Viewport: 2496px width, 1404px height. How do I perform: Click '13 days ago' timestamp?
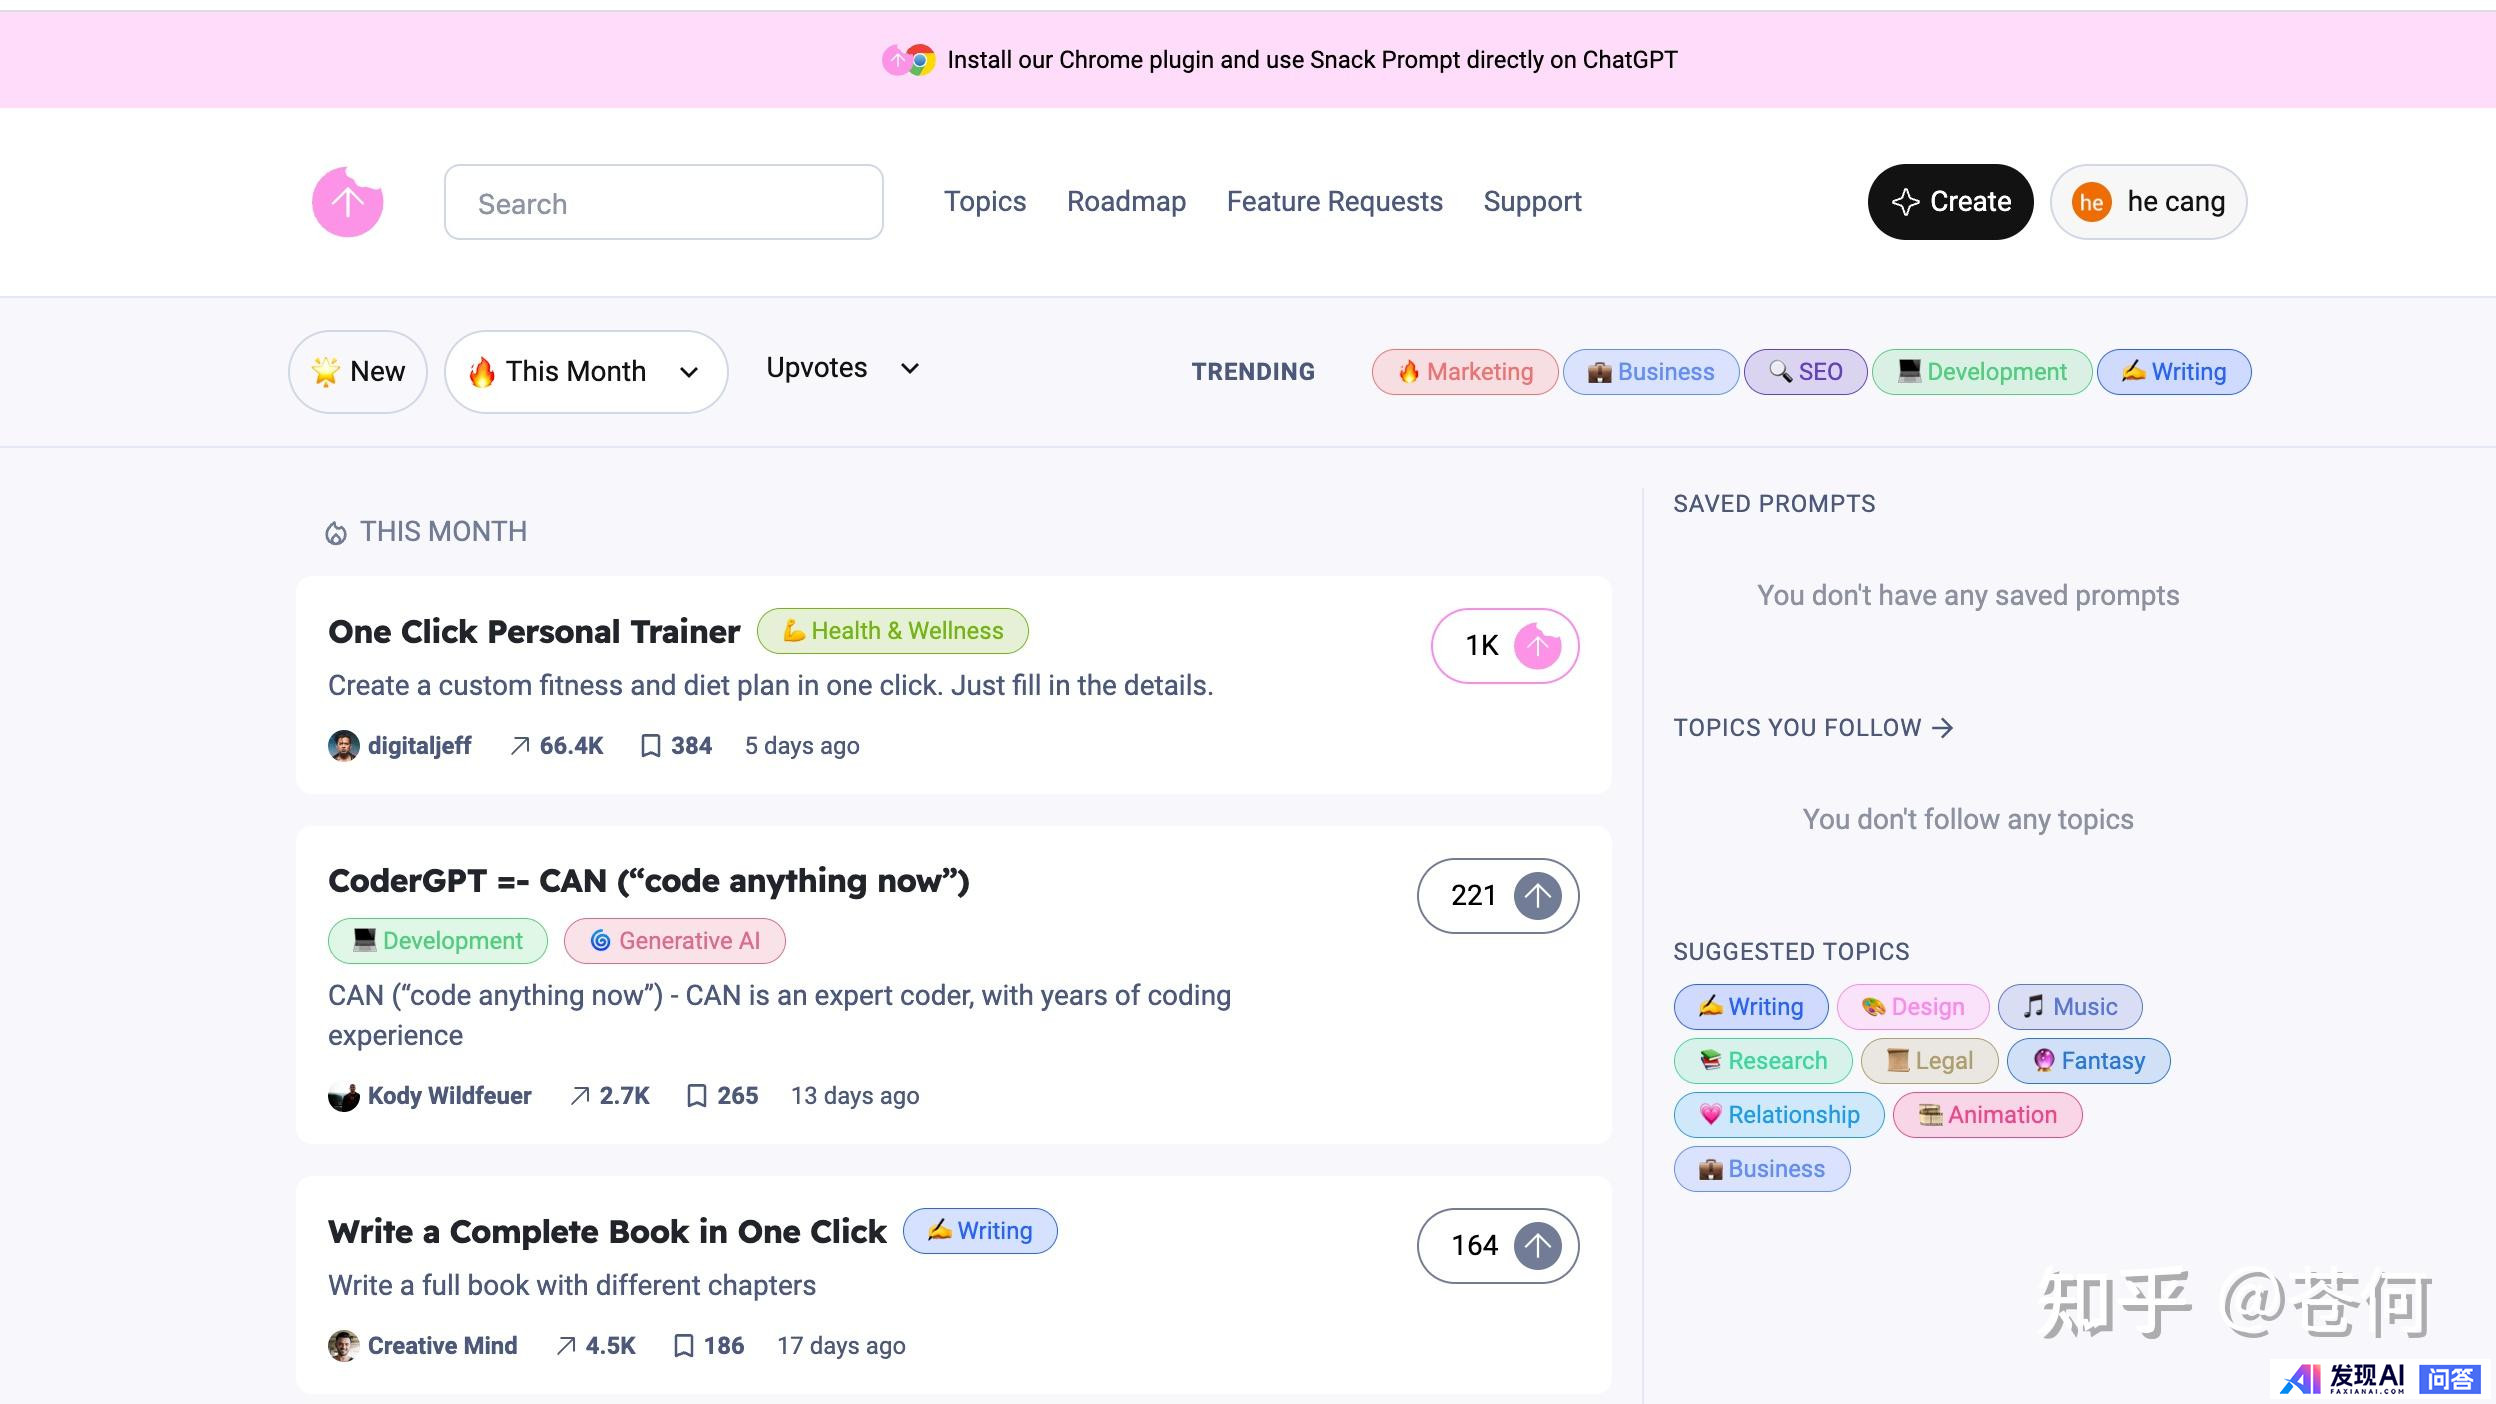(855, 1096)
